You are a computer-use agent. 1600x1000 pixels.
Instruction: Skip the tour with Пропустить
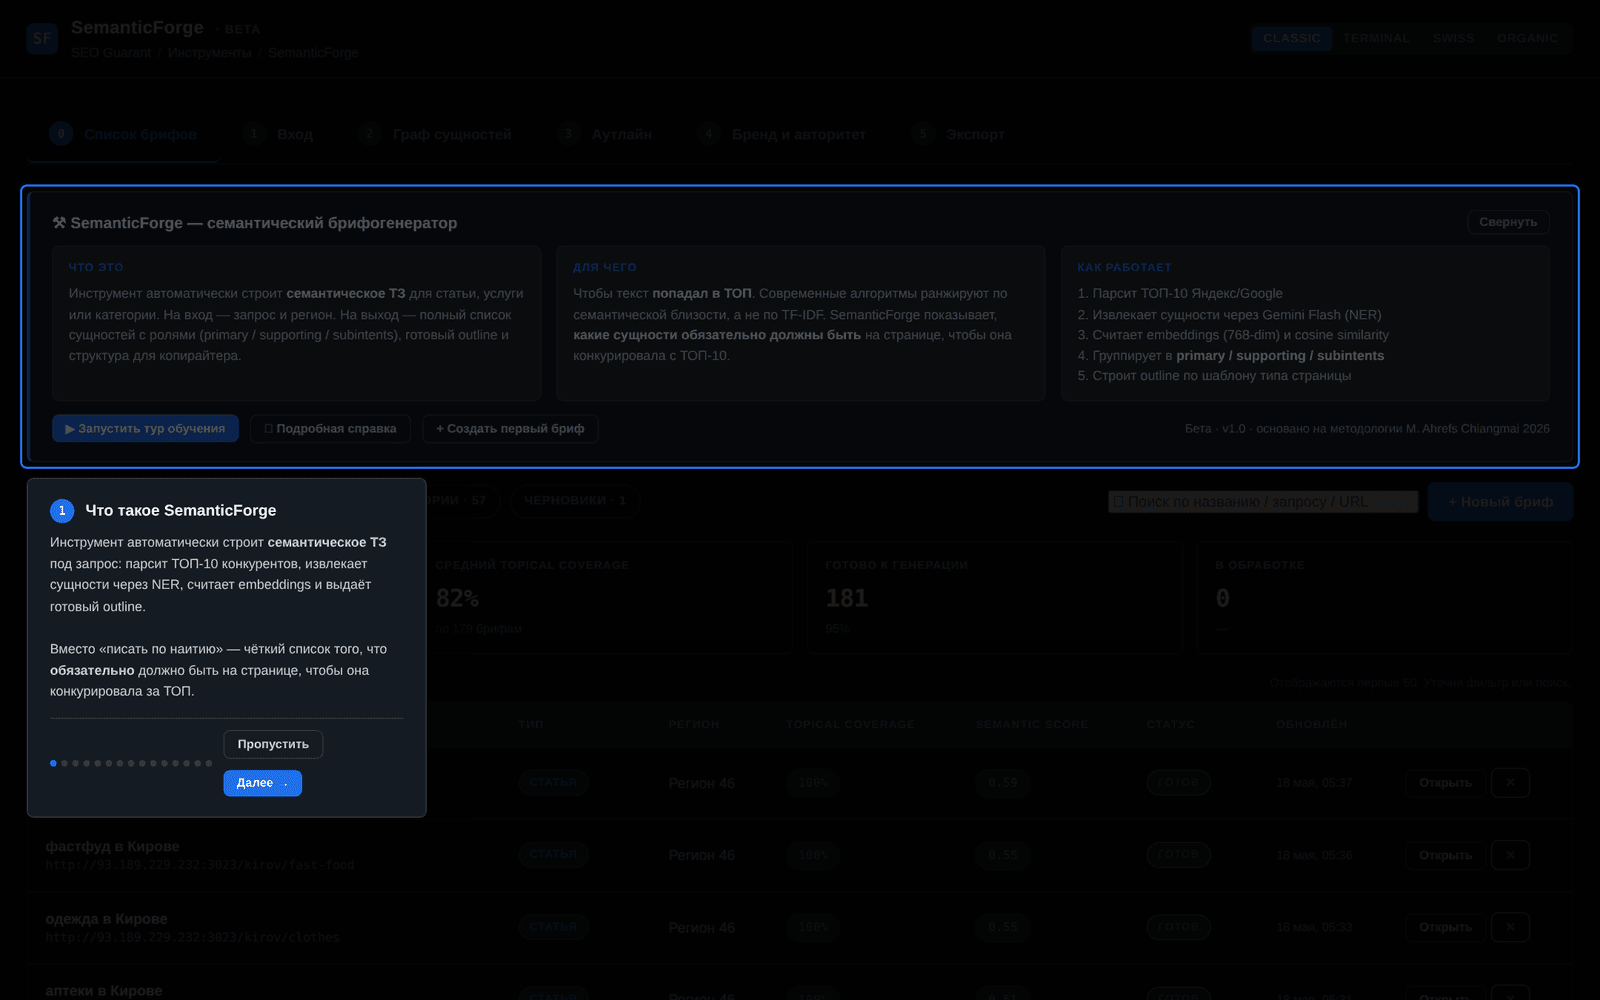point(273,744)
